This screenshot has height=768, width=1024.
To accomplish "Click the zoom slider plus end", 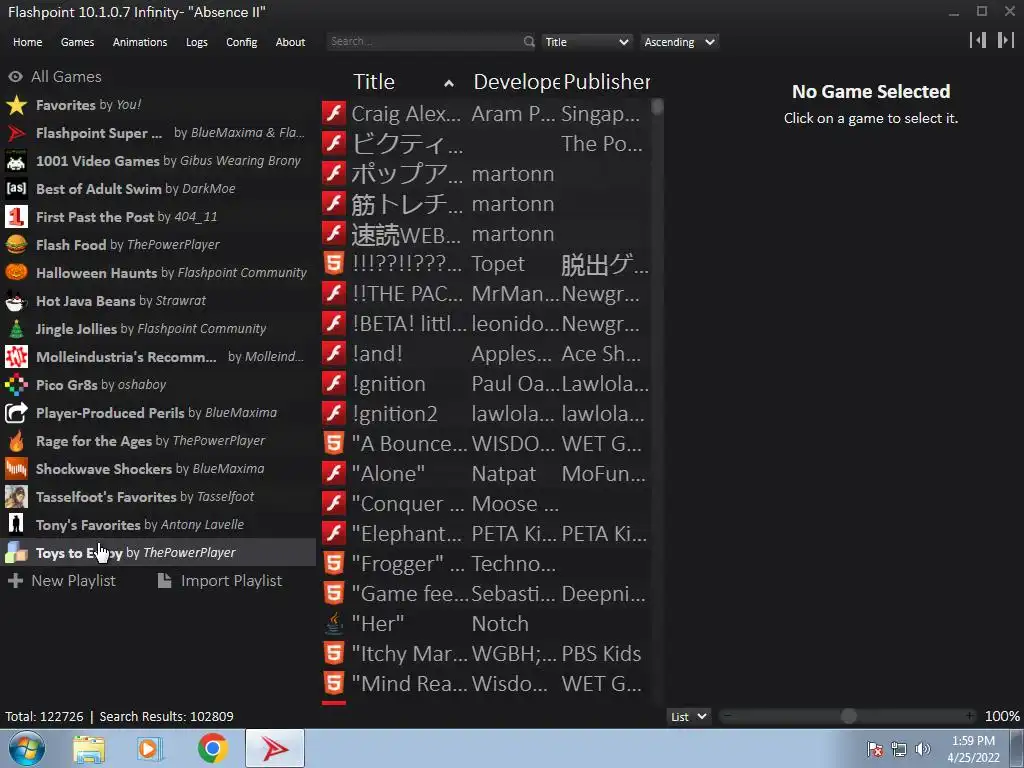I will coord(969,716).
